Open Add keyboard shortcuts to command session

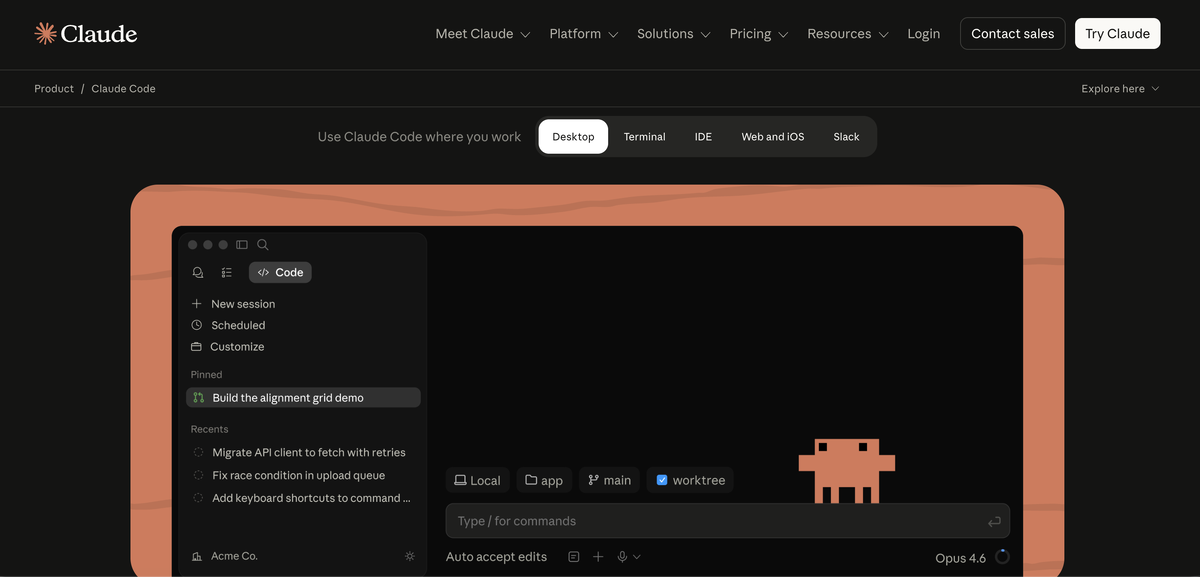(x=311, y=497)
